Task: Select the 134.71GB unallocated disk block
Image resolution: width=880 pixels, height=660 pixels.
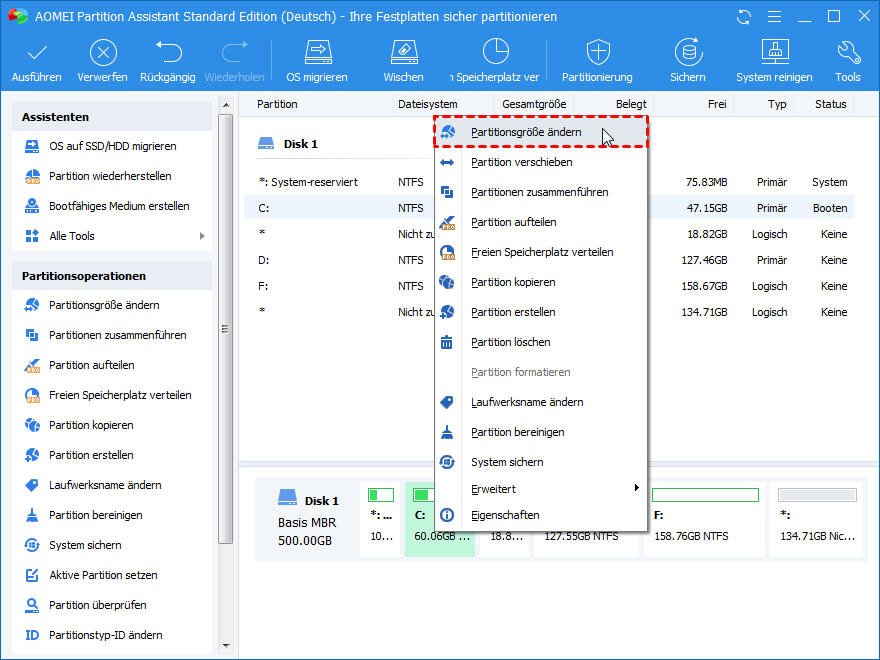Action: point(817,519)
